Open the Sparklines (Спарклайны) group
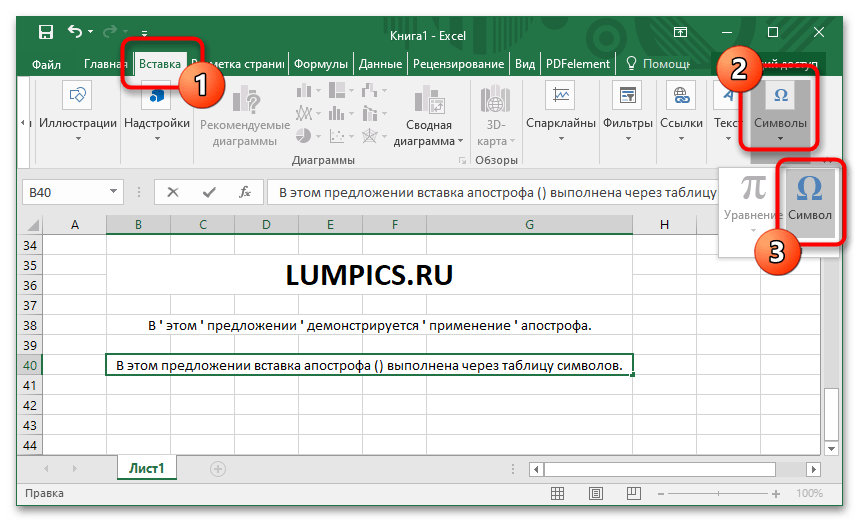859x522 pixels. 560,110
